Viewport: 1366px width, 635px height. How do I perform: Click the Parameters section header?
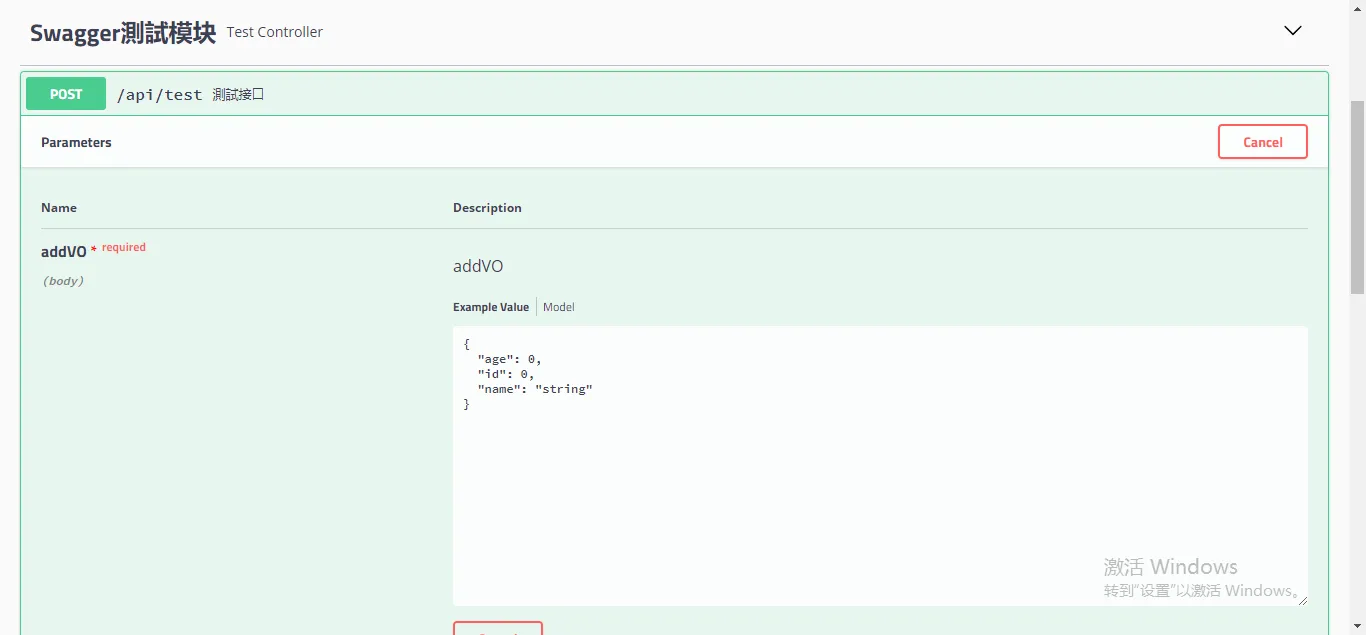tap(76, 142)
